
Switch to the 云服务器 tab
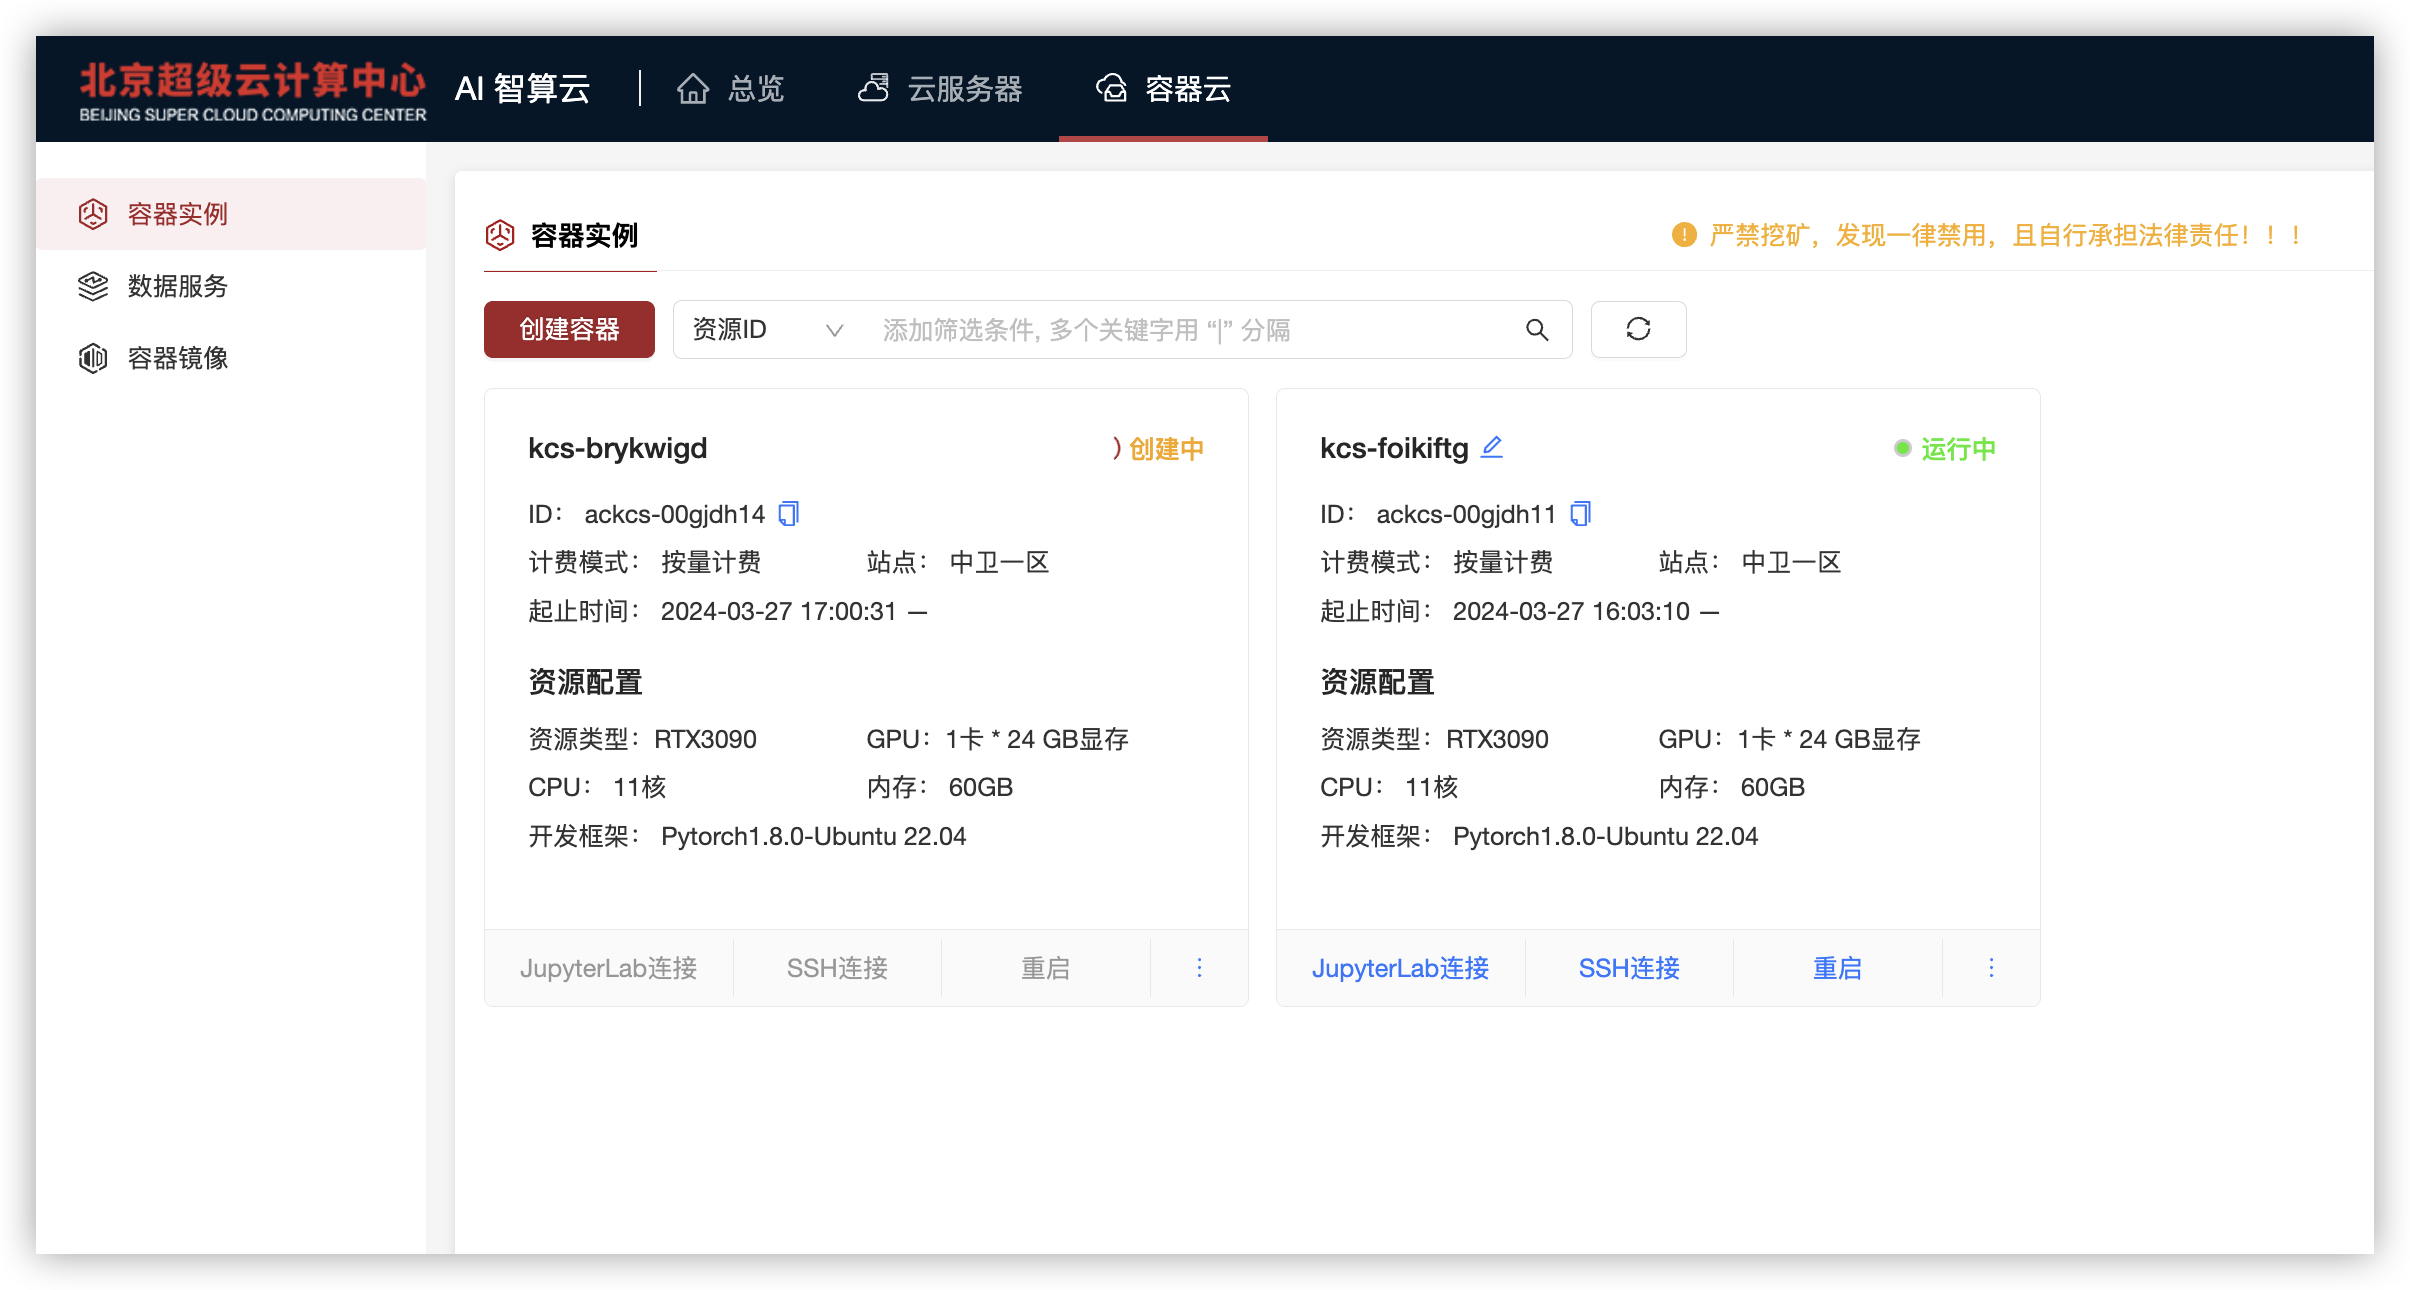coord(940,89)
